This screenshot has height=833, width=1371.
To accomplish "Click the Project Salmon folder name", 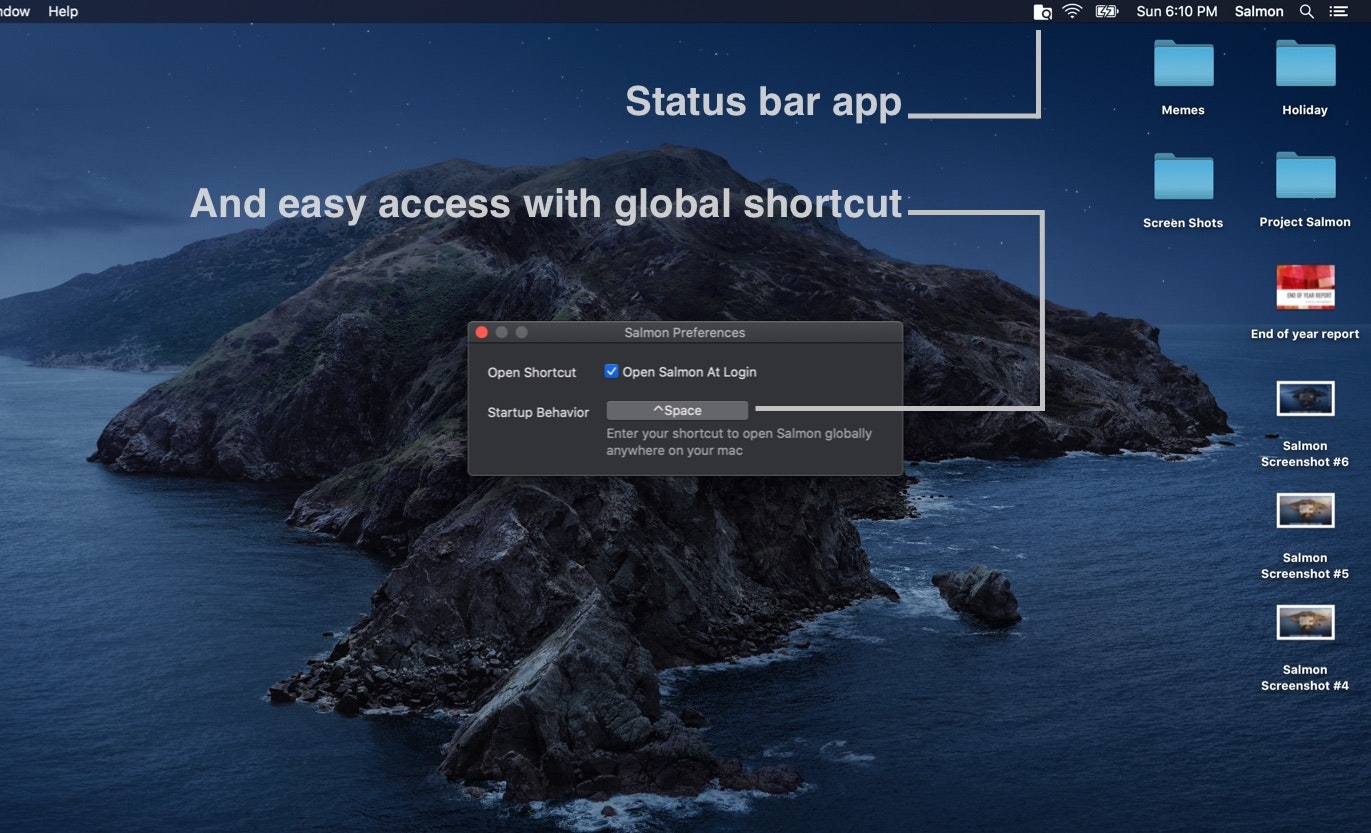I will [1305, 222].
